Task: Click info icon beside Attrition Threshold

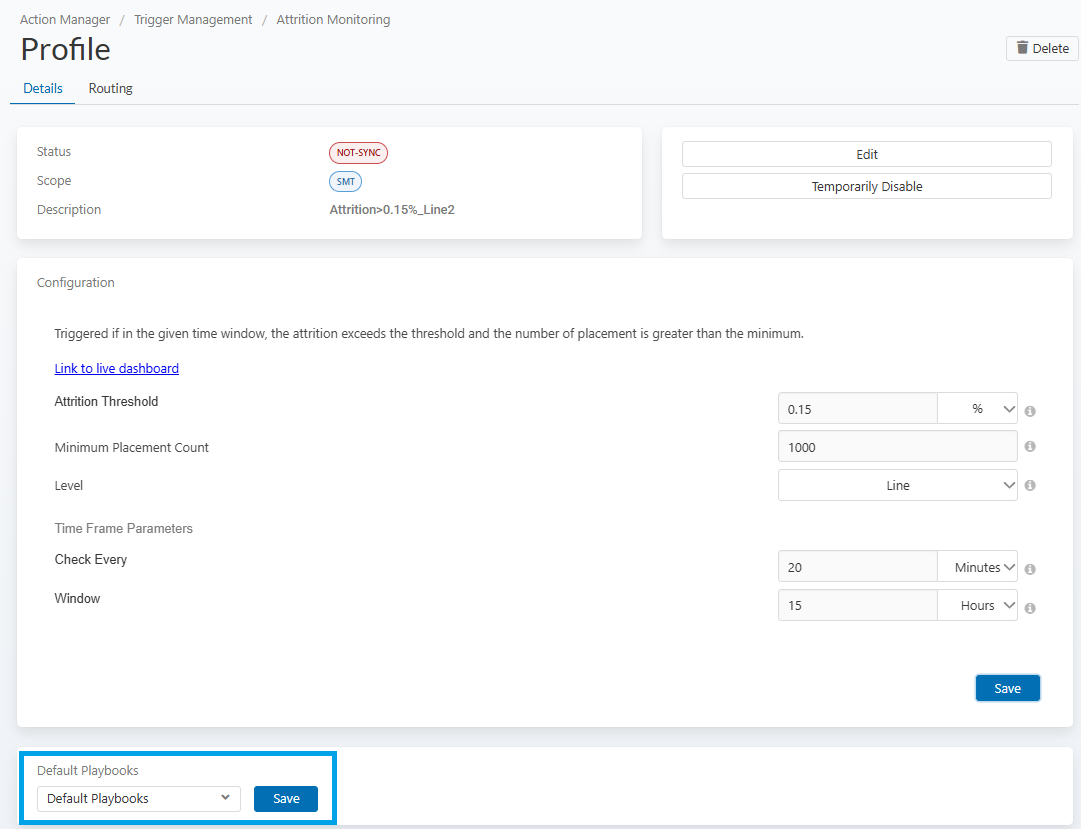Action: (x=1030, y=411)
